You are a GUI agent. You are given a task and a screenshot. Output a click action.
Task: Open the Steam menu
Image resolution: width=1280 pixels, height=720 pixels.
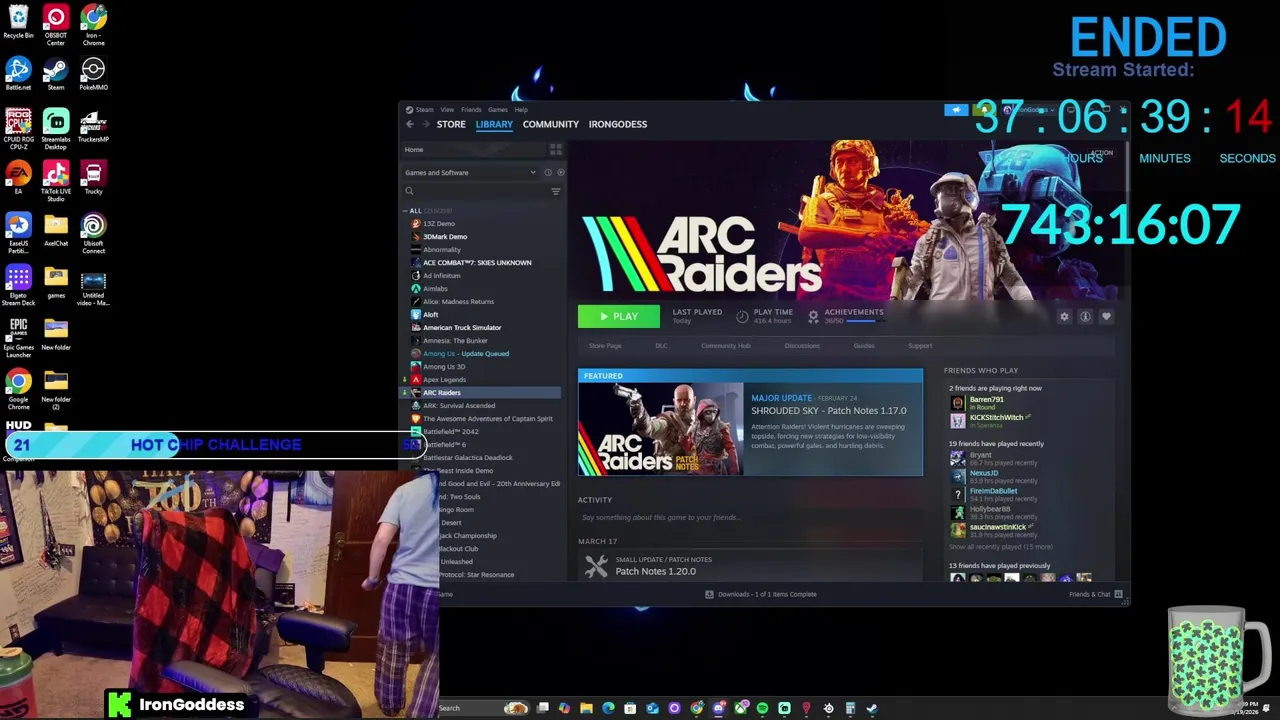pos(424,109)
